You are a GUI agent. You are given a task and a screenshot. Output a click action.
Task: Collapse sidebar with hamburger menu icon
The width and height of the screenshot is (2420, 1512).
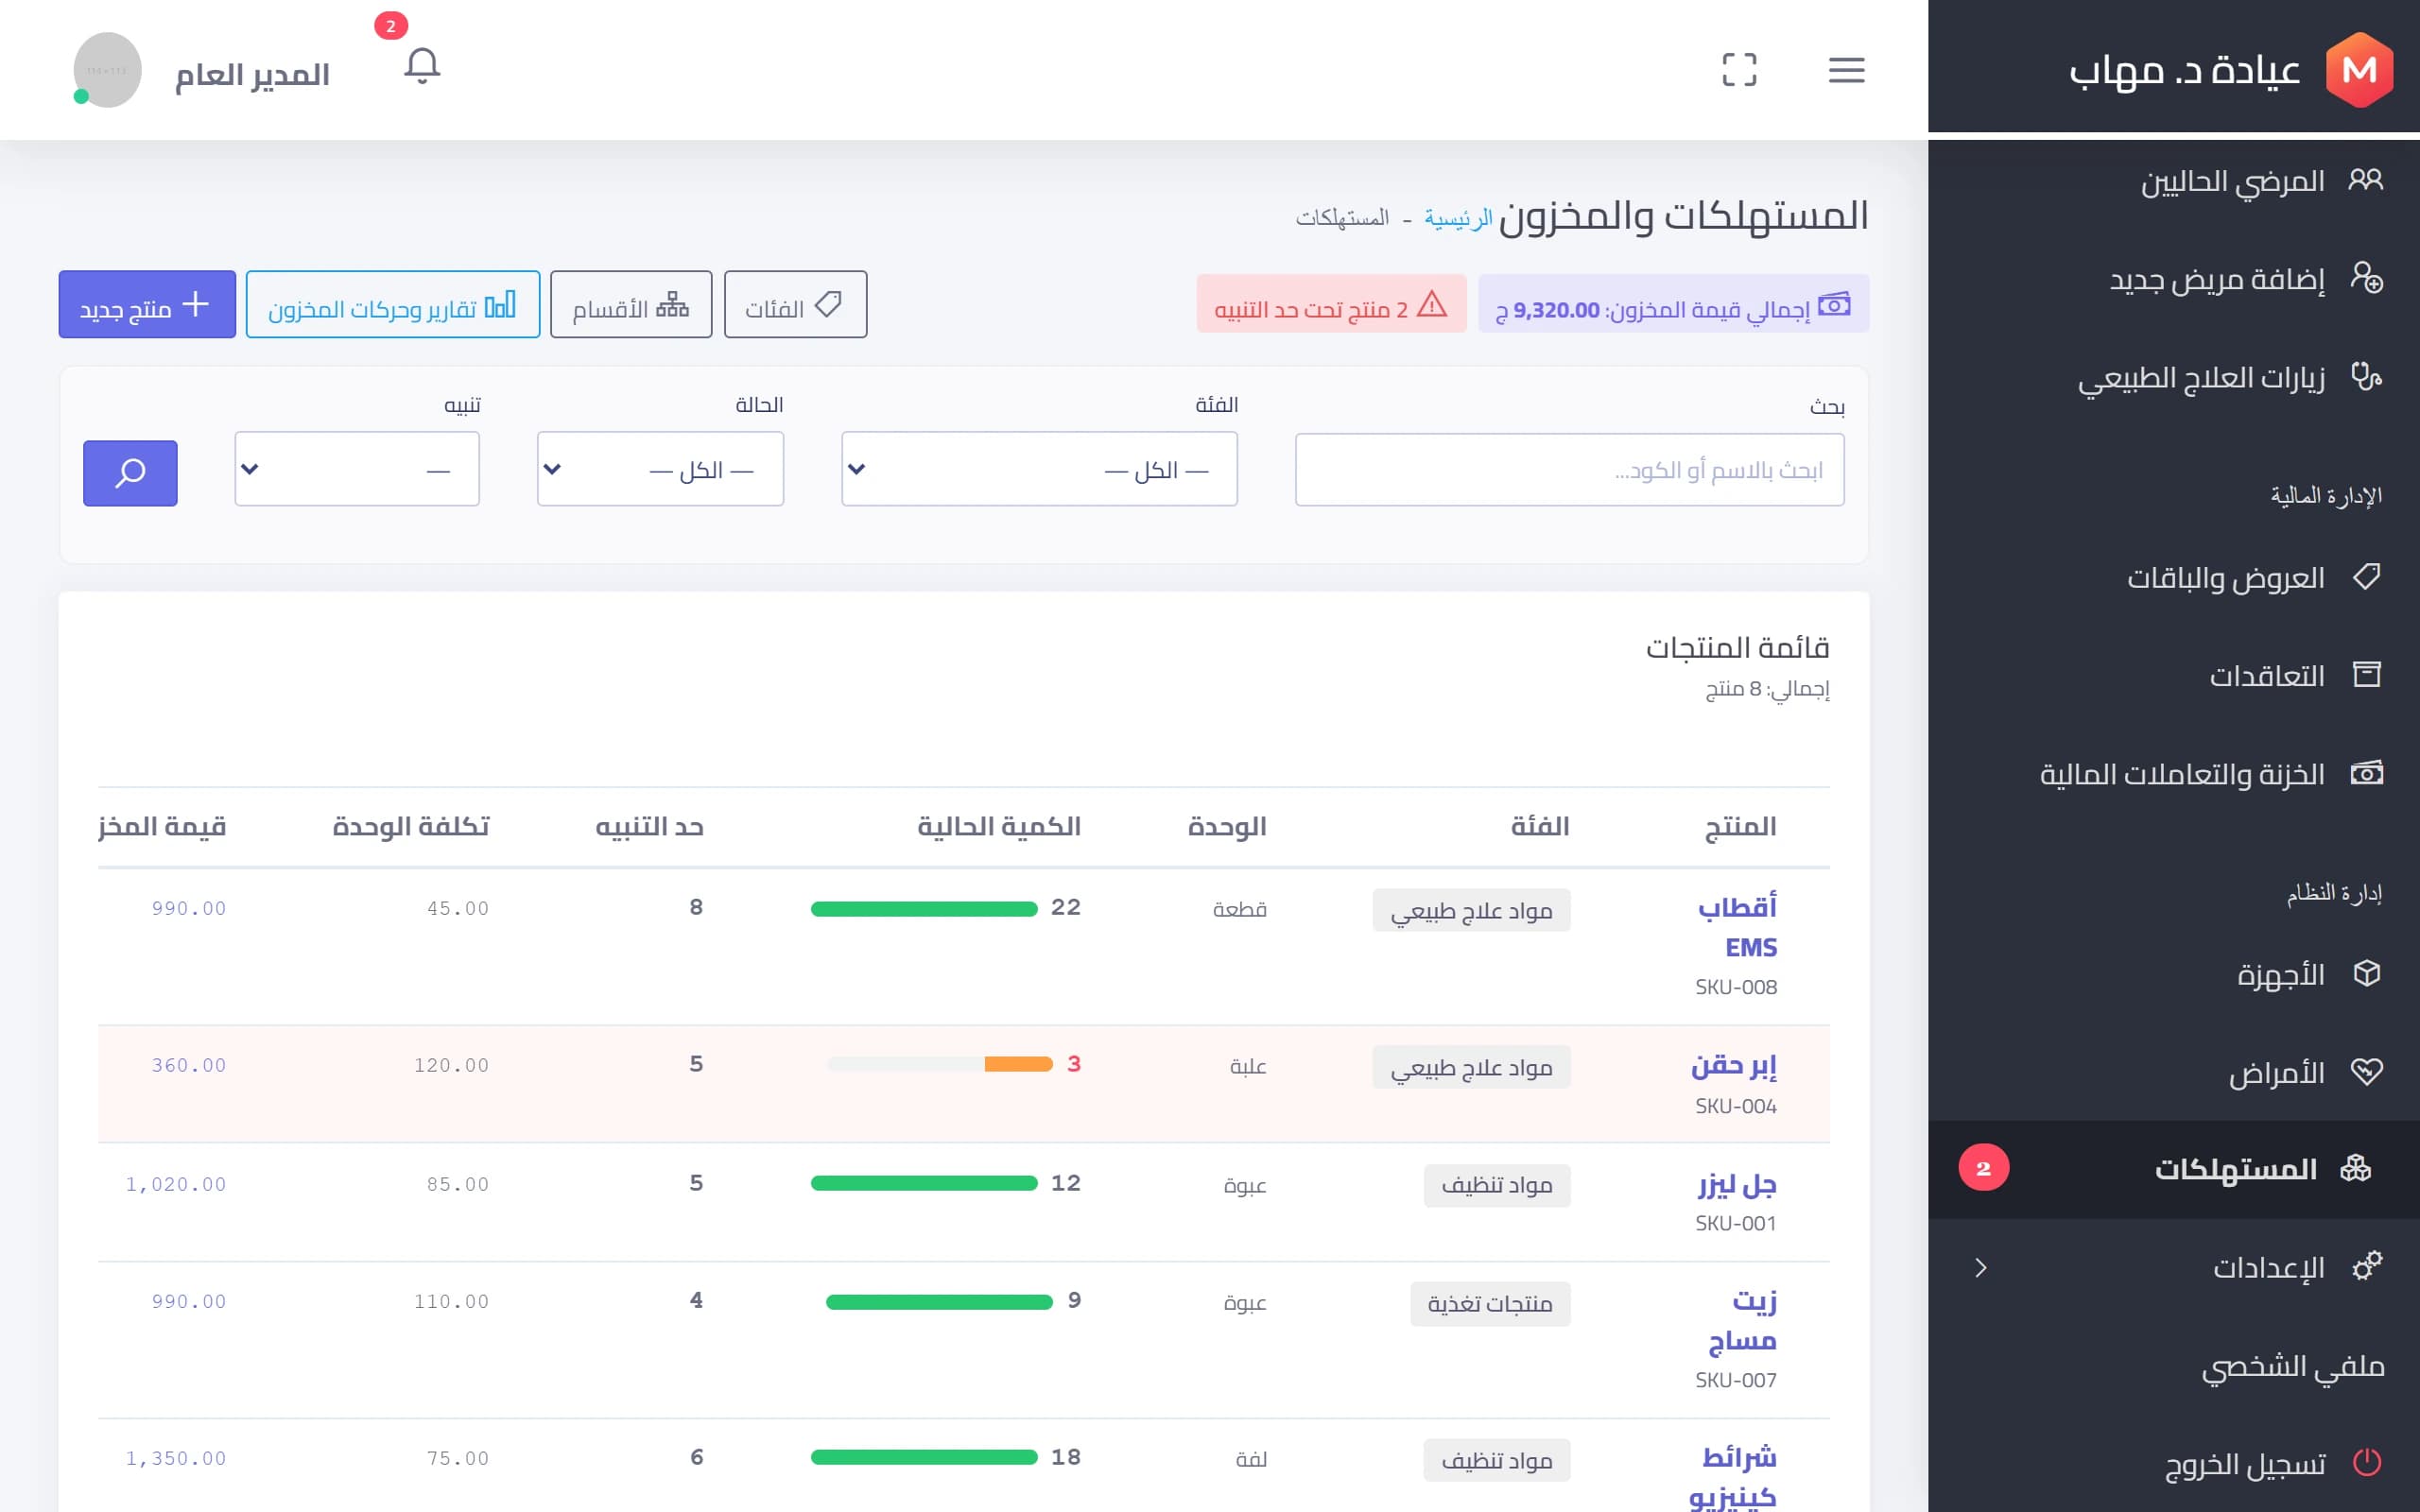[x=1846, y=70]
